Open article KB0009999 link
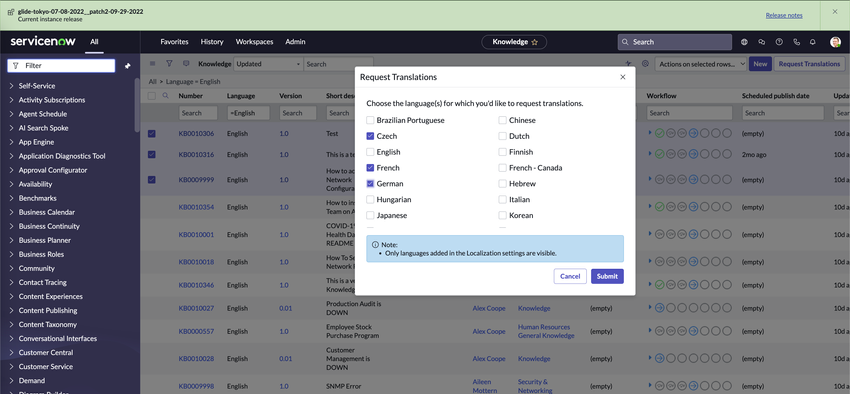Screen dimensions: 850x394 point(196,179)
